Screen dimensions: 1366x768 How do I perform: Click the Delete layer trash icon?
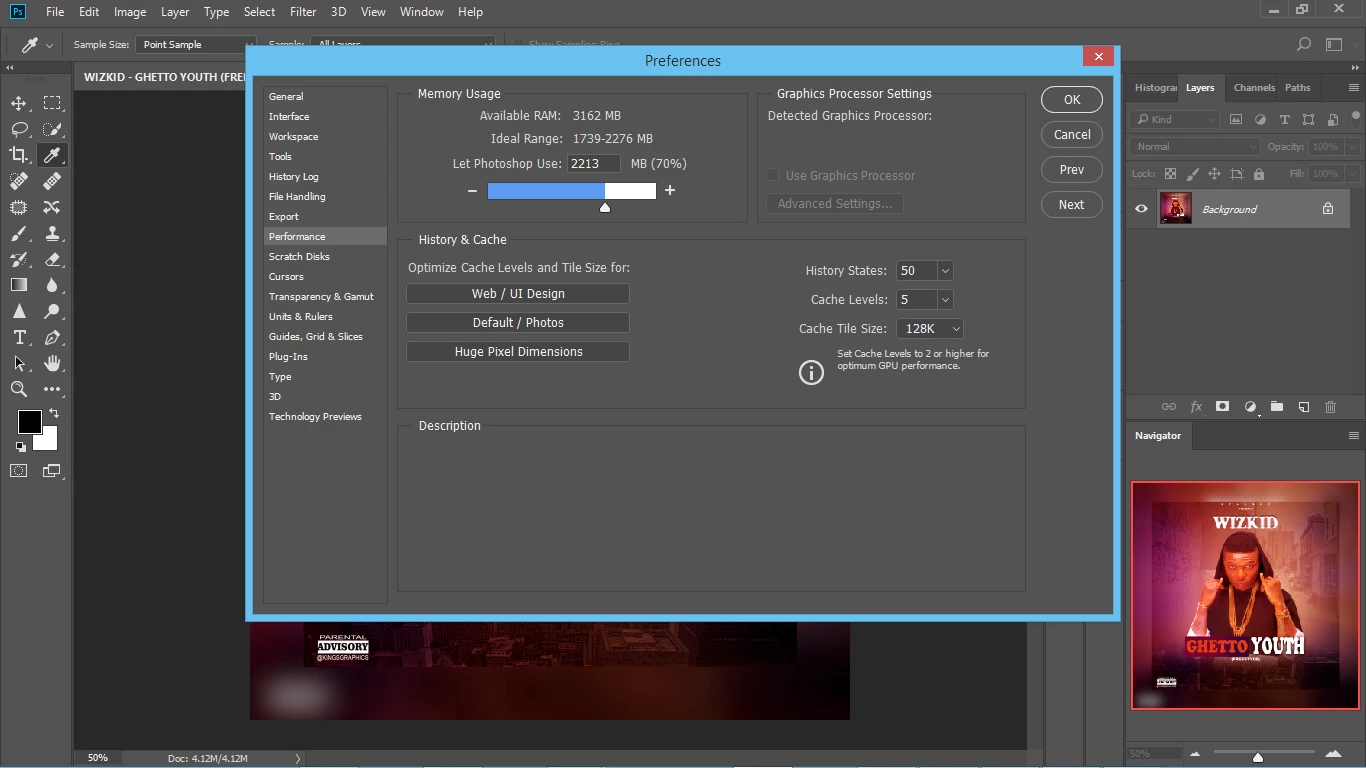click(x=1330, y=407)
